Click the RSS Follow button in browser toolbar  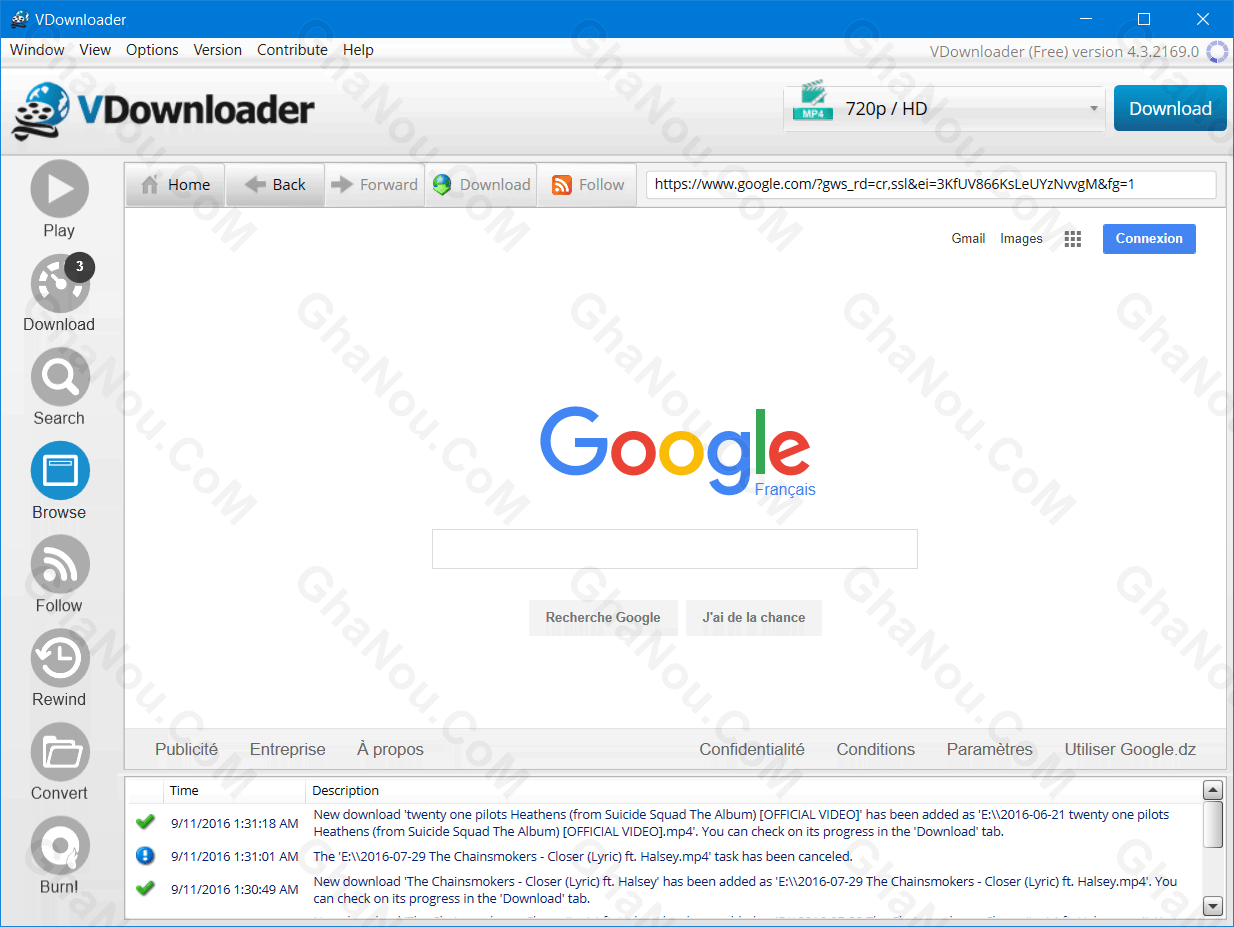click(587, 185)
